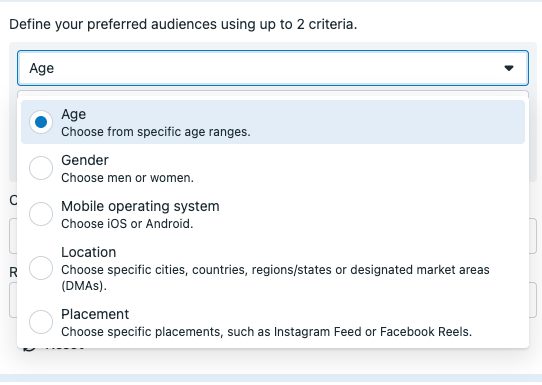Select the Placement radio button
Screen dimensions: 542x385
click(x=41, y=322)
